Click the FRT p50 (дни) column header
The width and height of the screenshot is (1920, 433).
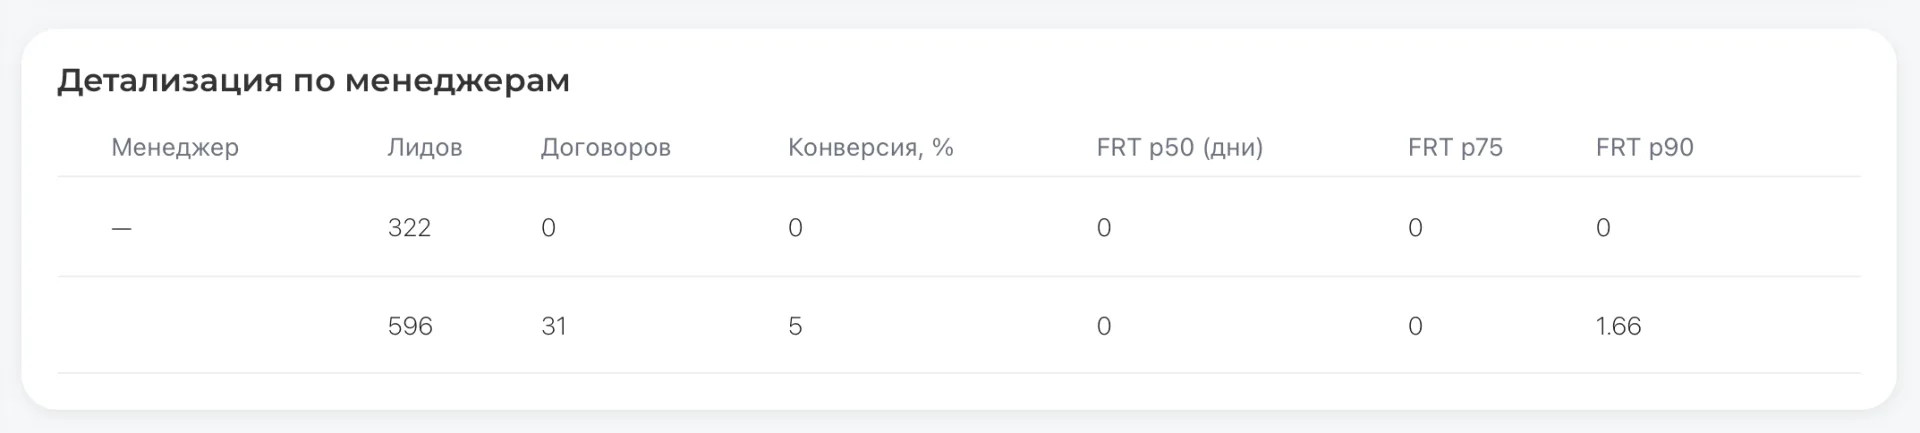pyautogui.click(x=1180, y=148)
